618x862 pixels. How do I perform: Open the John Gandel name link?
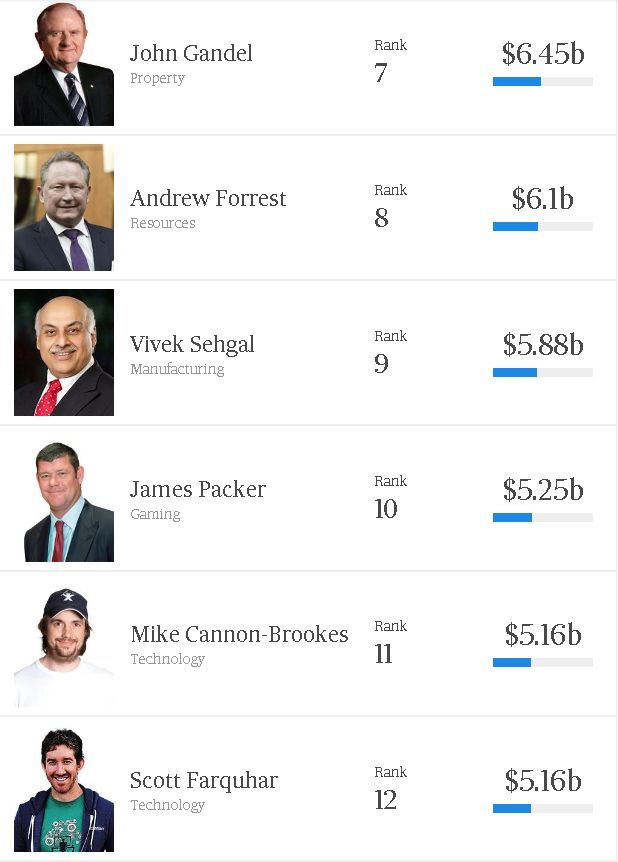(x=191, y=53)
